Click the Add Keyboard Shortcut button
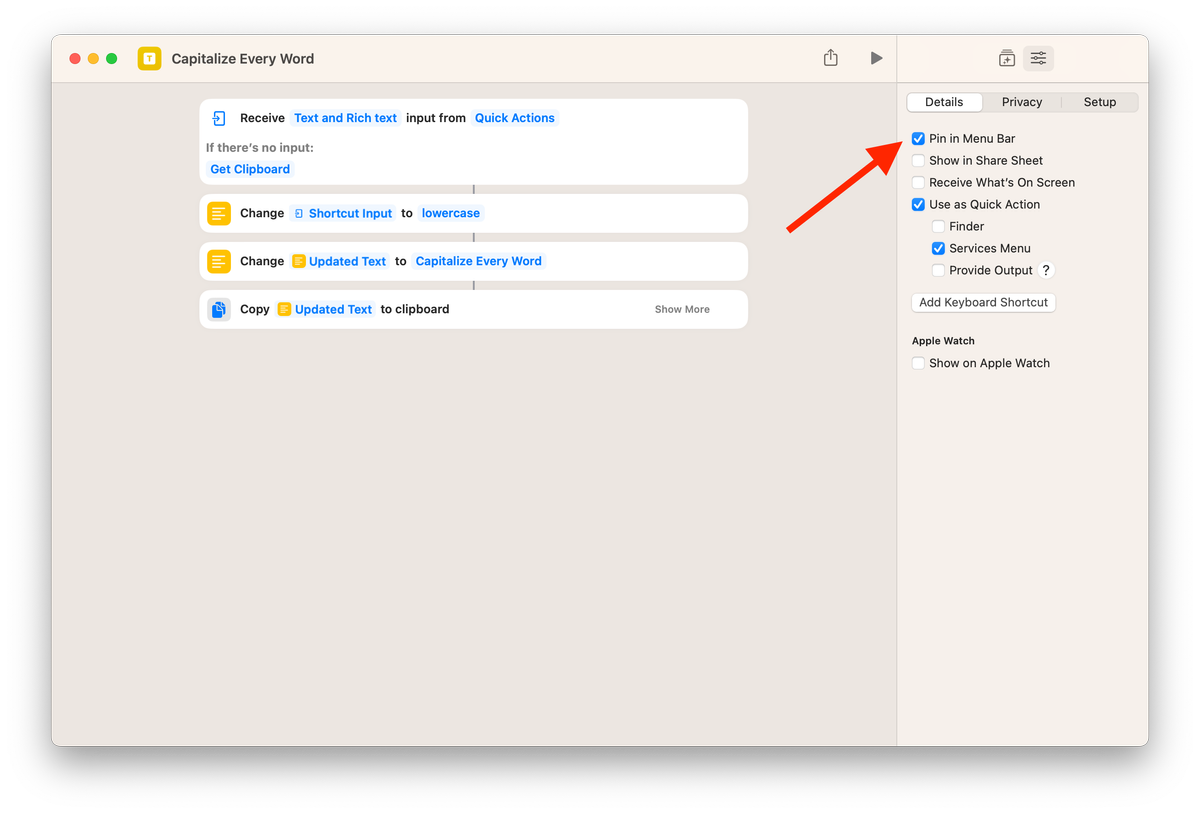The image size is (1200, 814). pyautogui.click(x=983, y=302)
